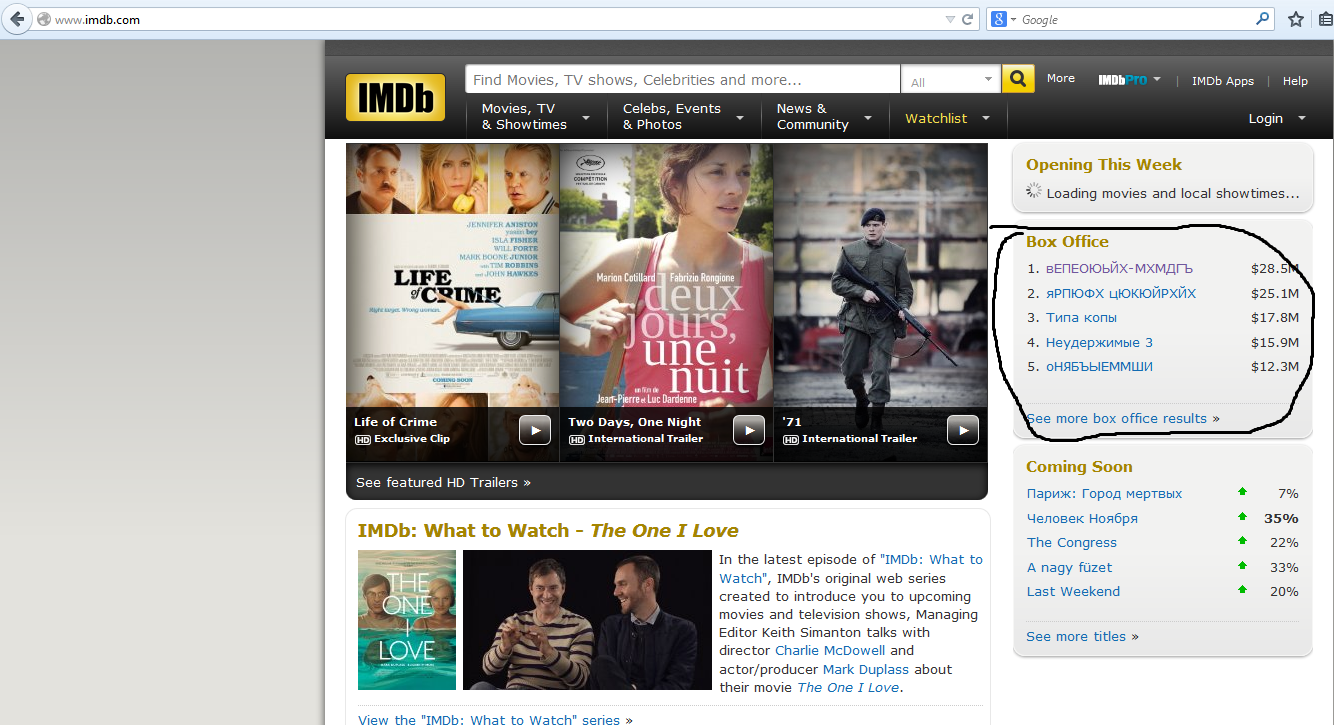Click the What to Watch video thumbnail
1334x725 pixels.
[x=587, y=620]
